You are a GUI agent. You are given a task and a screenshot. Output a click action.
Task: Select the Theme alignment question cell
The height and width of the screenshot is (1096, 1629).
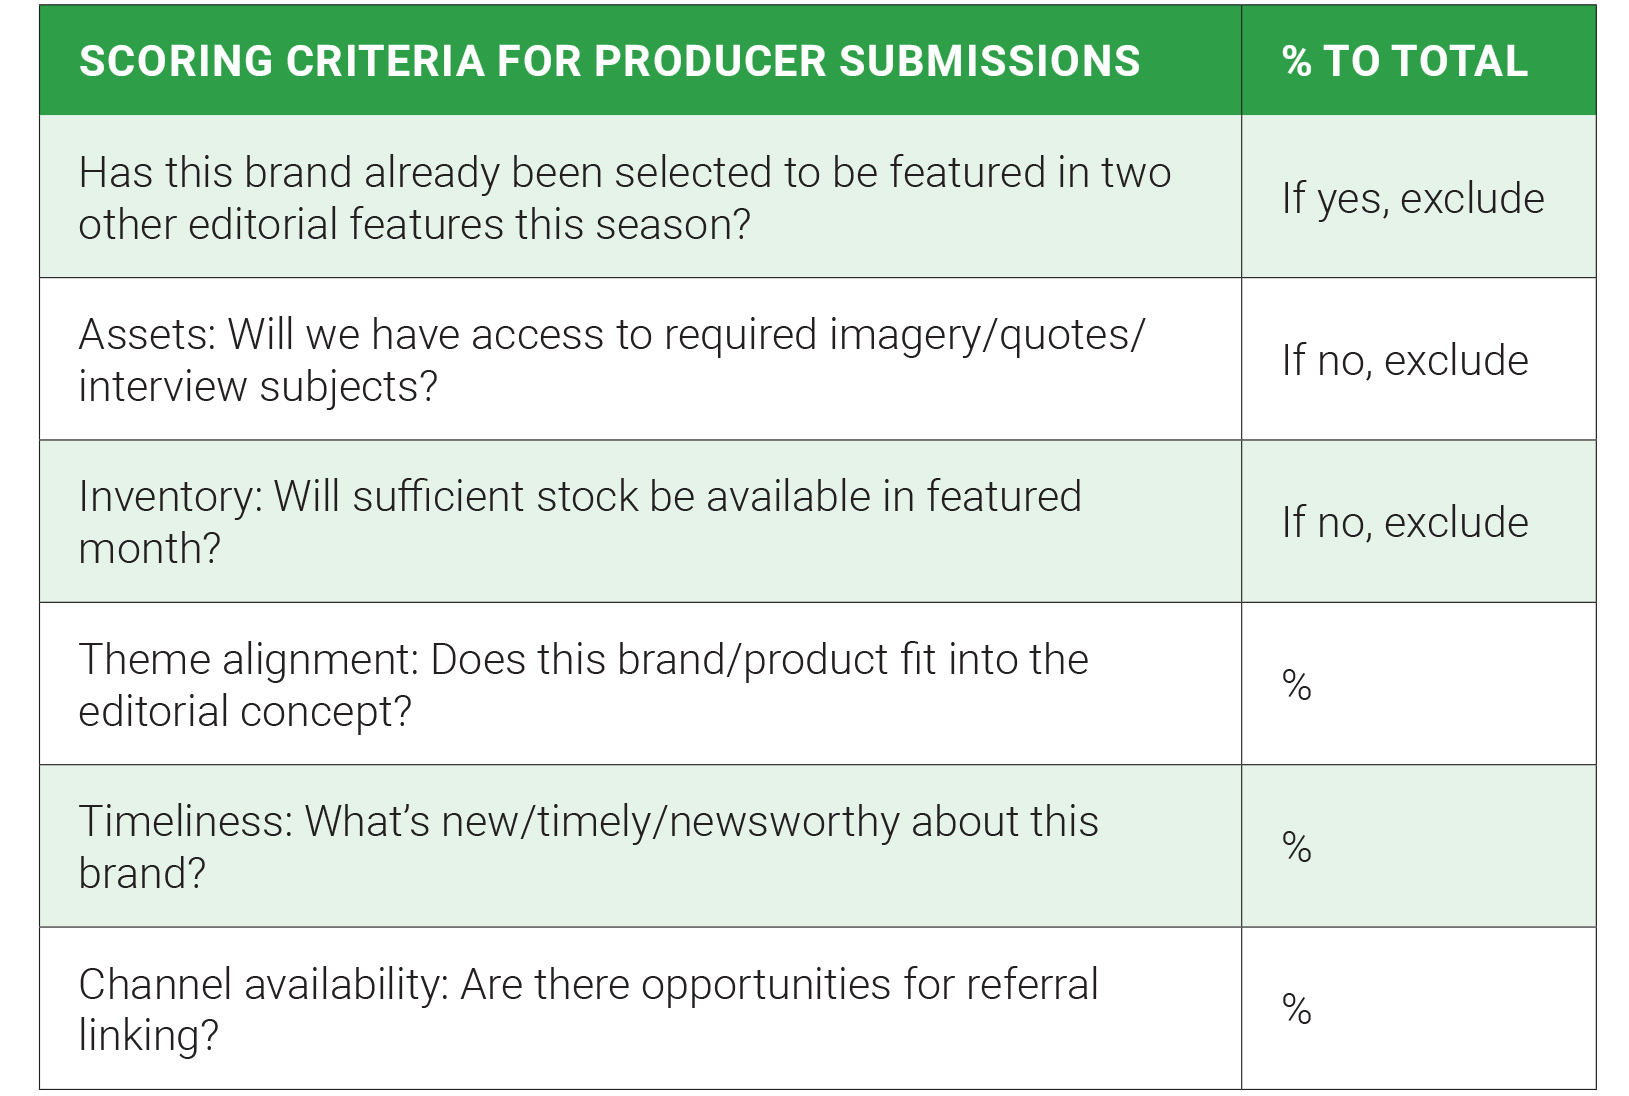point(640,684)
